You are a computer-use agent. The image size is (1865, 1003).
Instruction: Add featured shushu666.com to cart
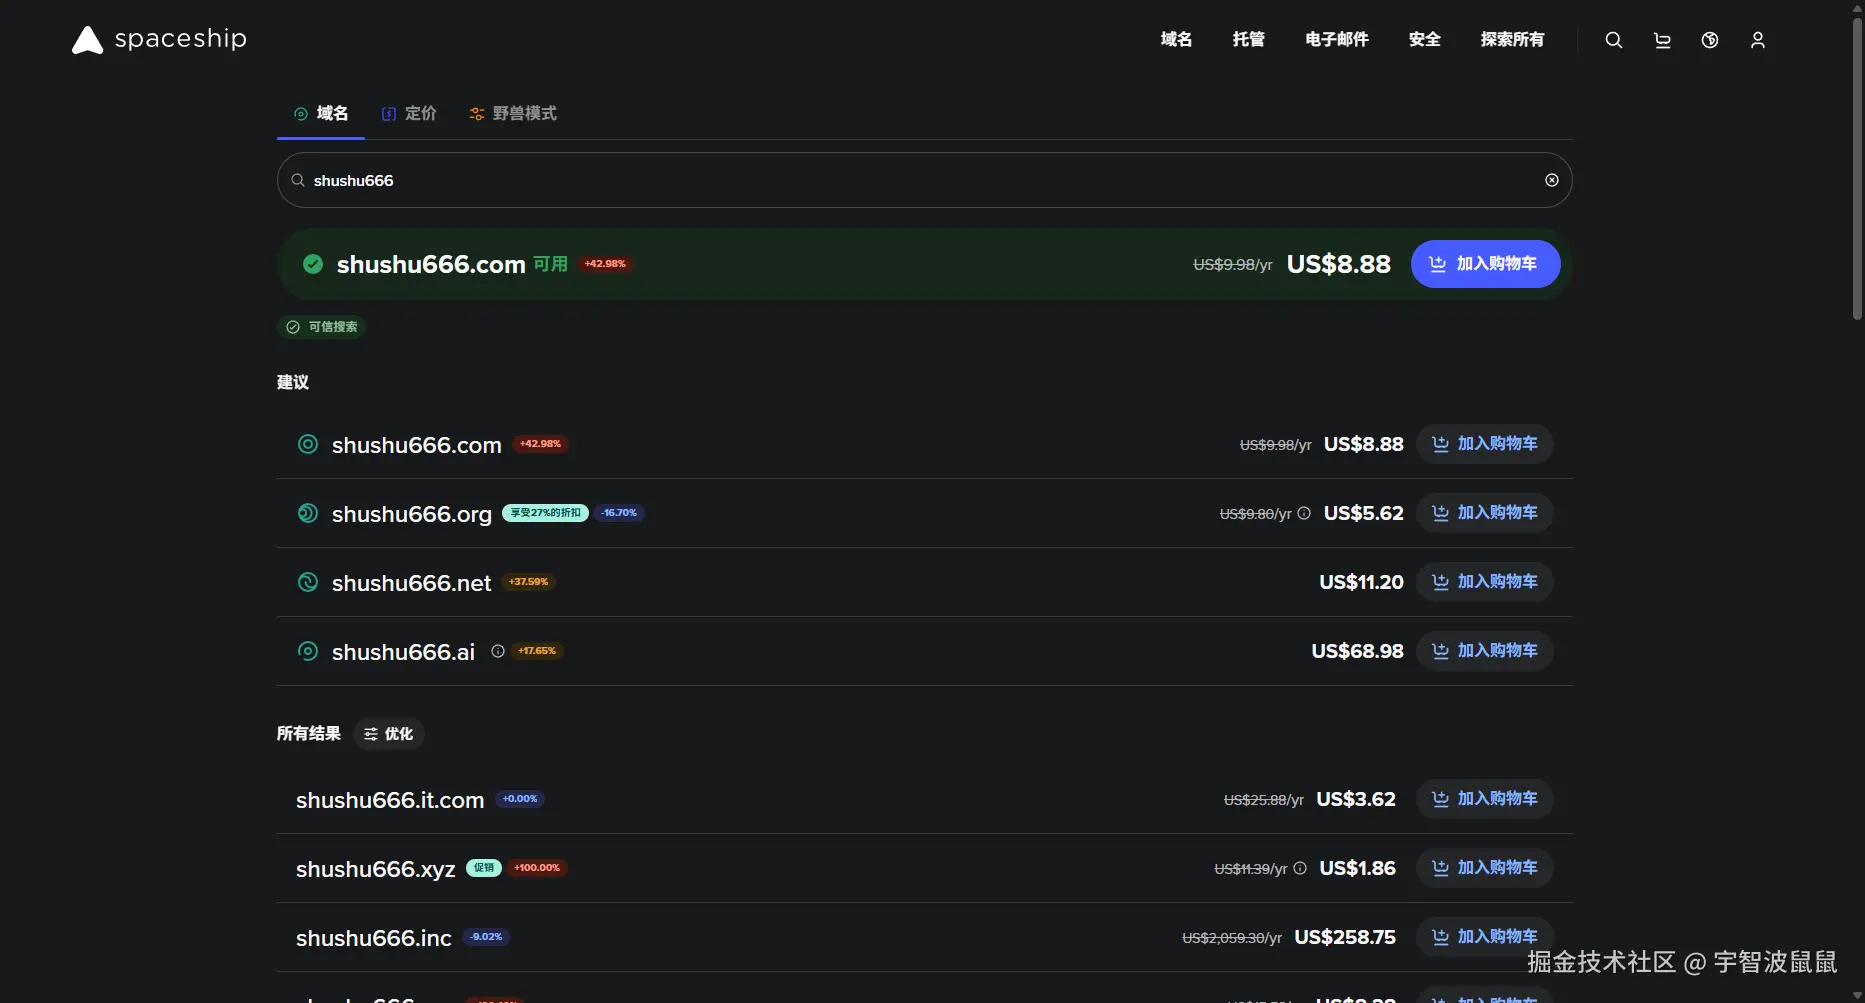click(1485, 264)
